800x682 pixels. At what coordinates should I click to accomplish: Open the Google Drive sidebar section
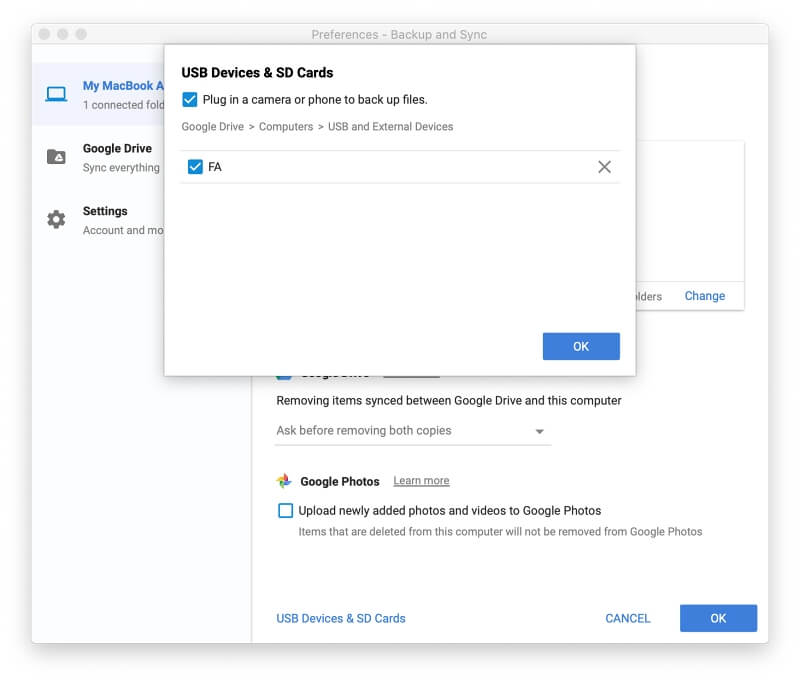point(98,157)
